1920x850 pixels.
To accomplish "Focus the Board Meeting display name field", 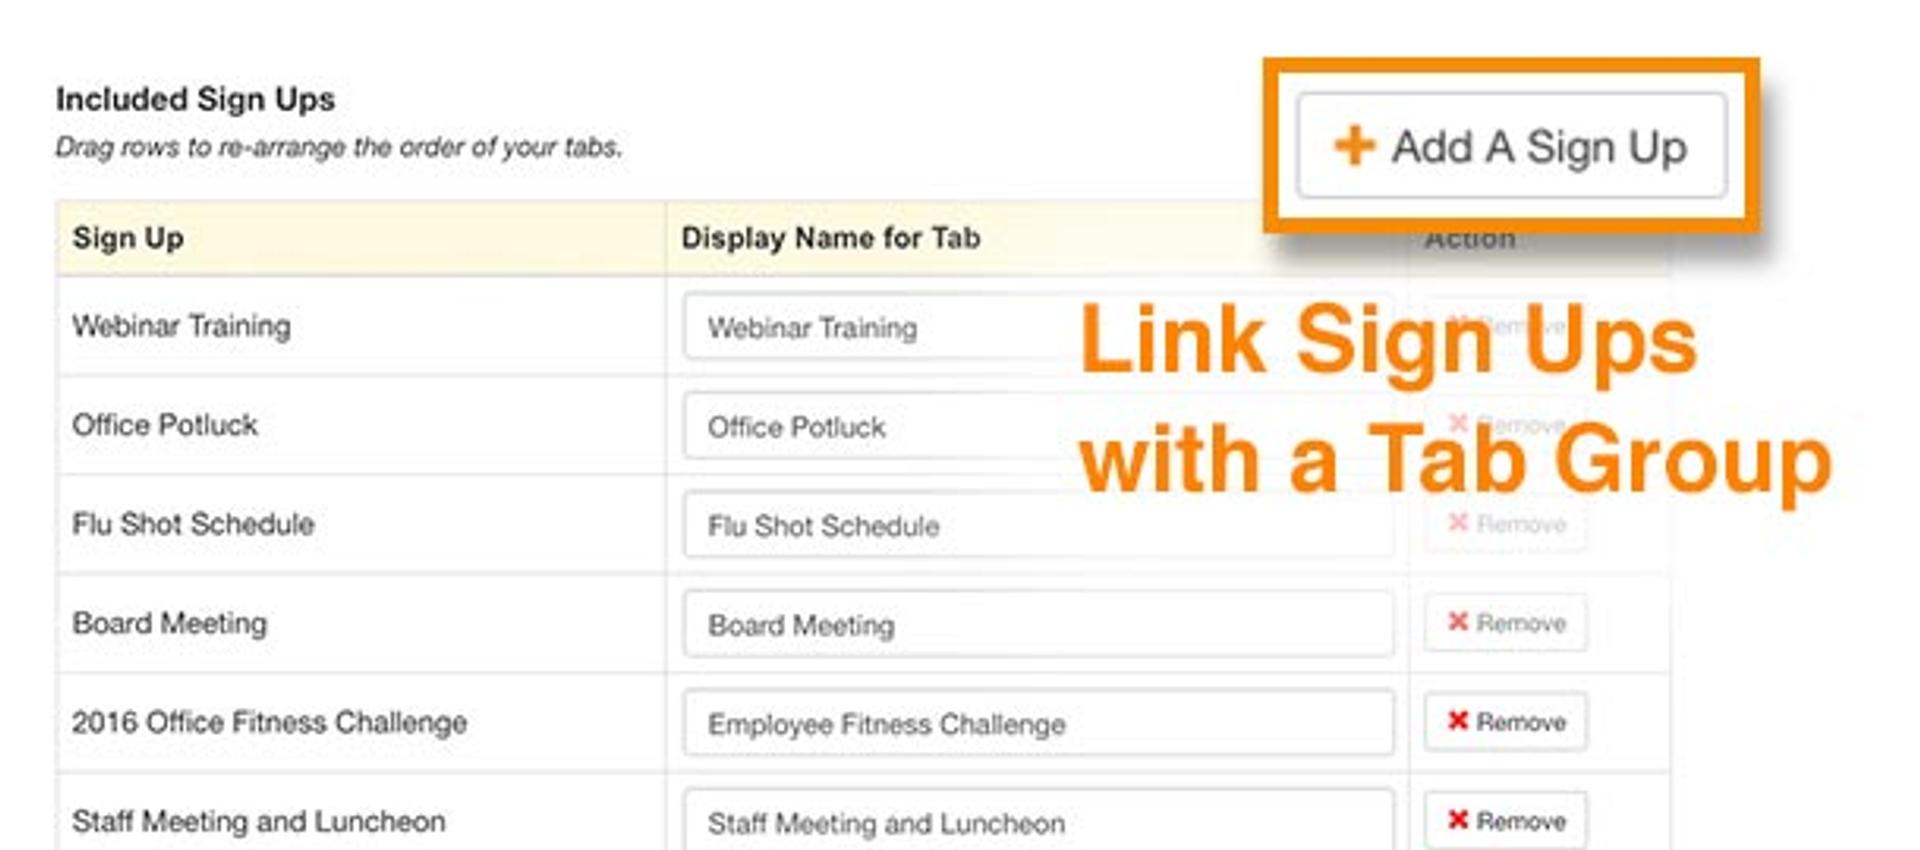I will pyautogui.click(x=1038, y=623).
